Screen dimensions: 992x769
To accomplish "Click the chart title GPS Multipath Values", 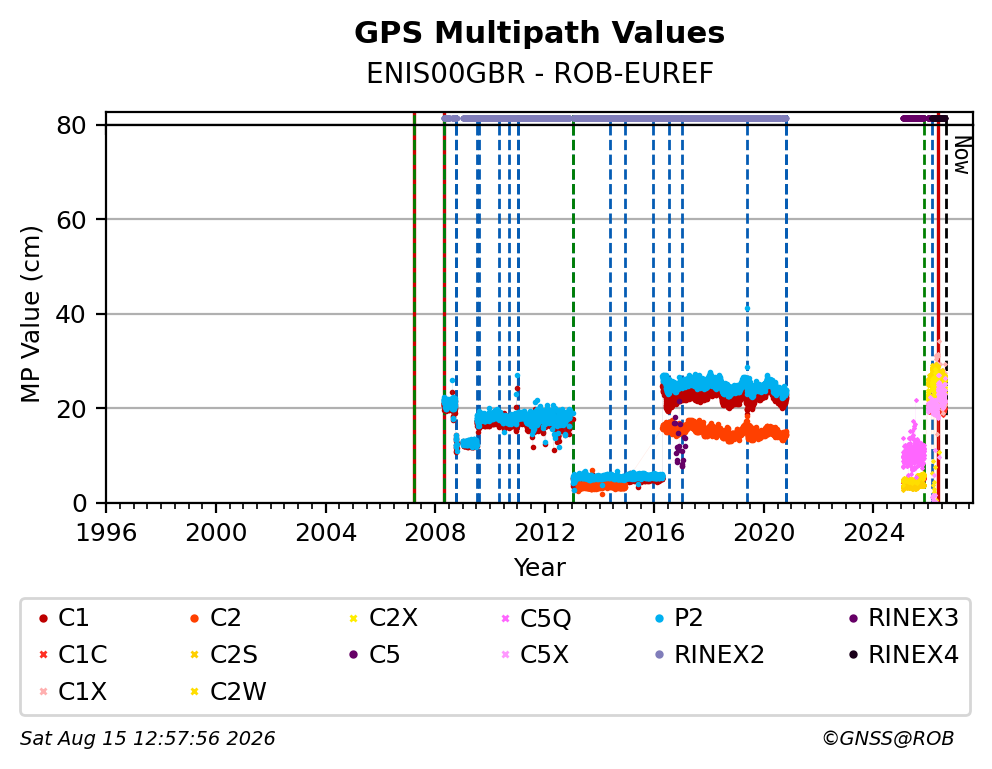I will [x=539, y=33].
